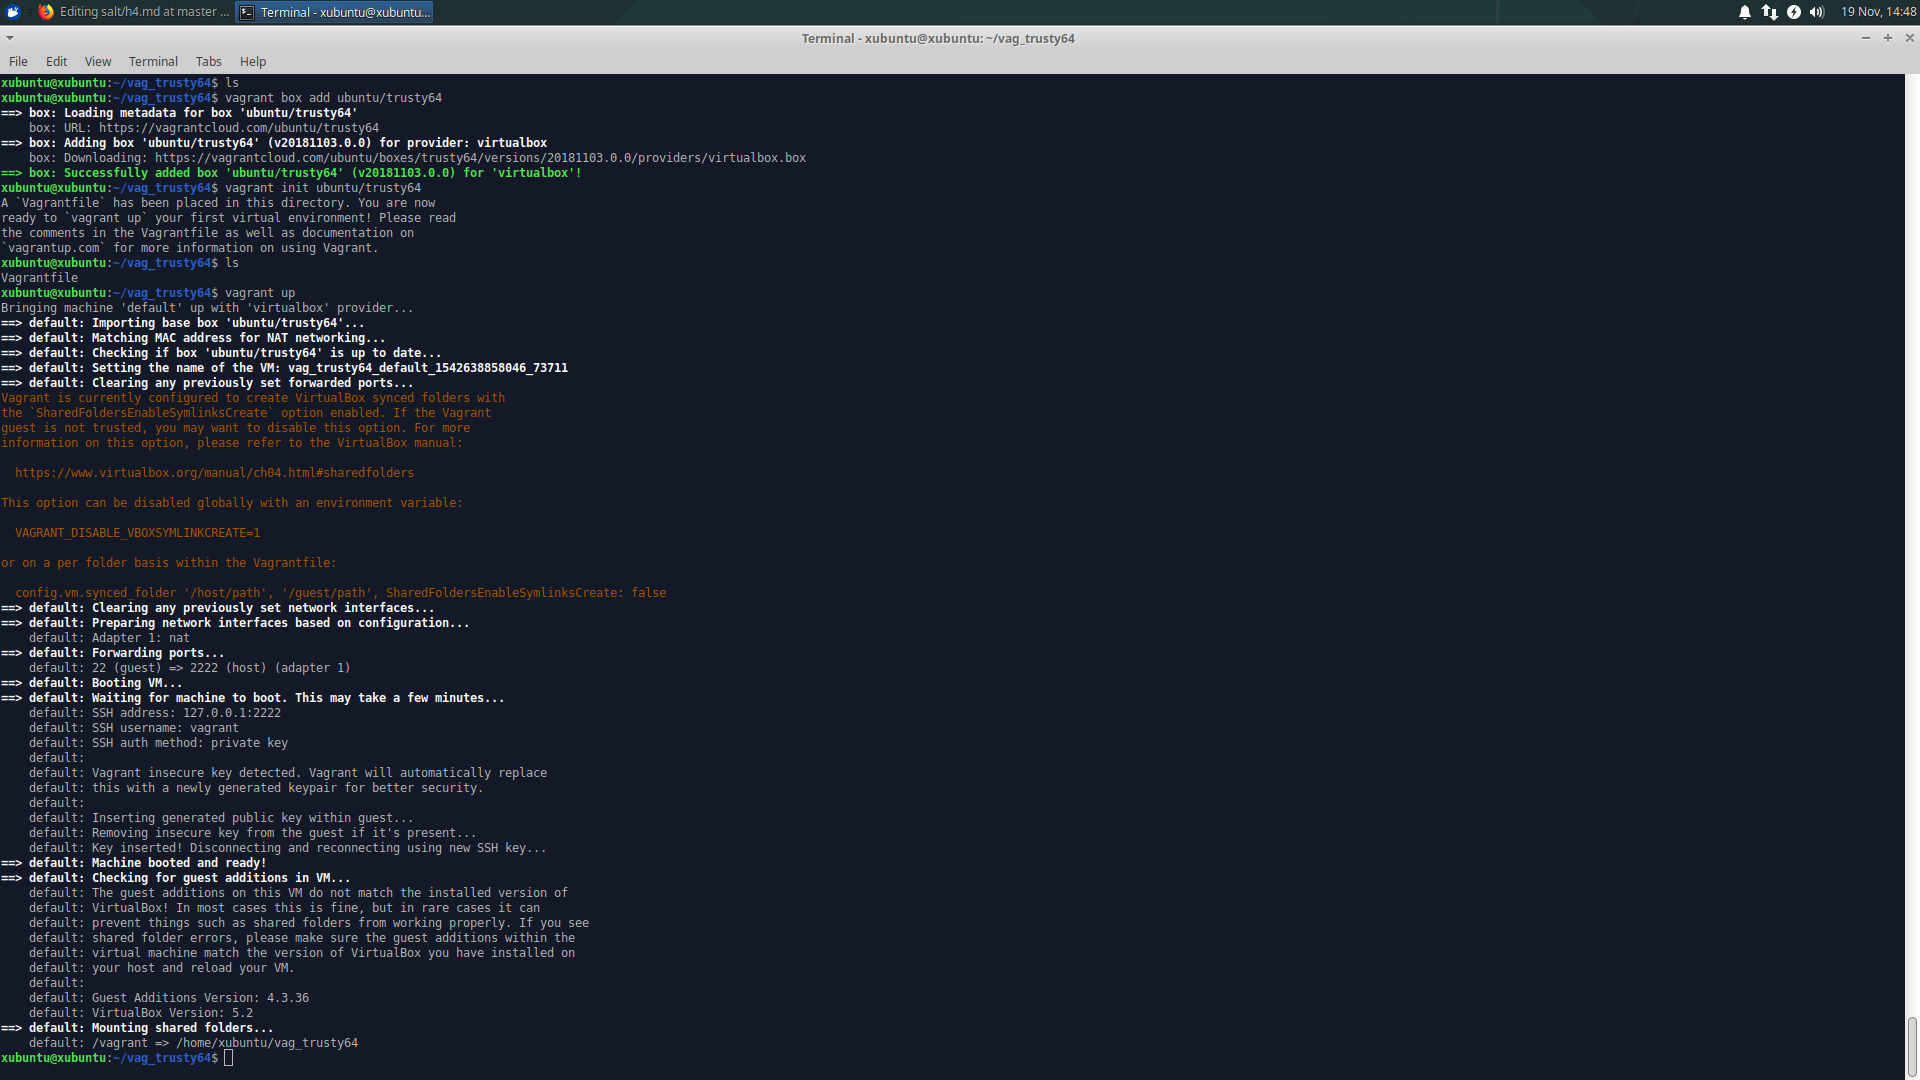Maximize the Terminal window
Image resolution: width=1920 pixels, height=1080 pixels.
coord(1887,38)
